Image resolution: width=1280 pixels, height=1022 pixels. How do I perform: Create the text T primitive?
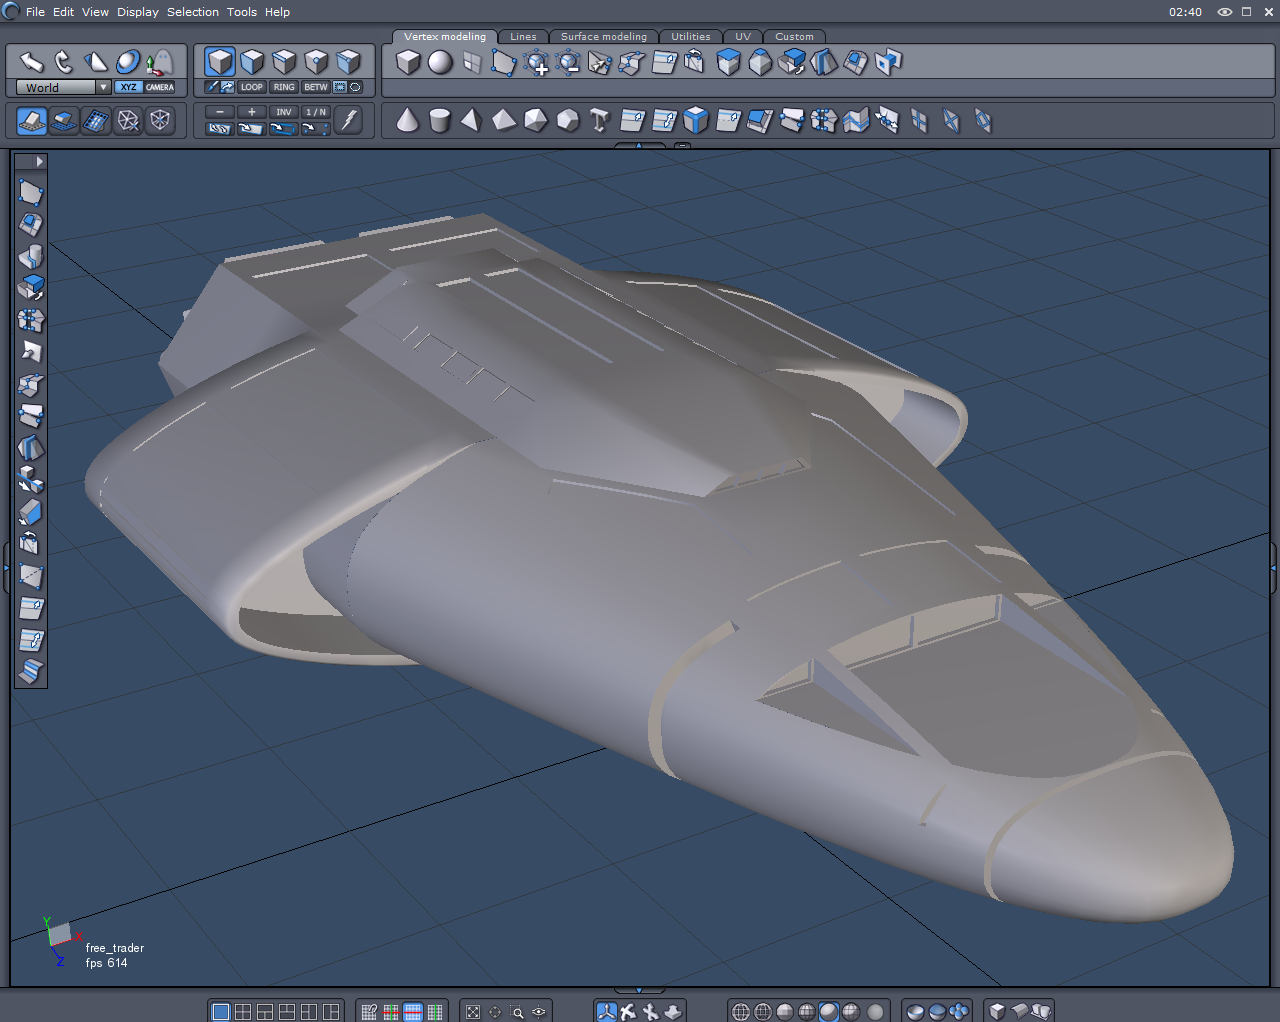599,121
